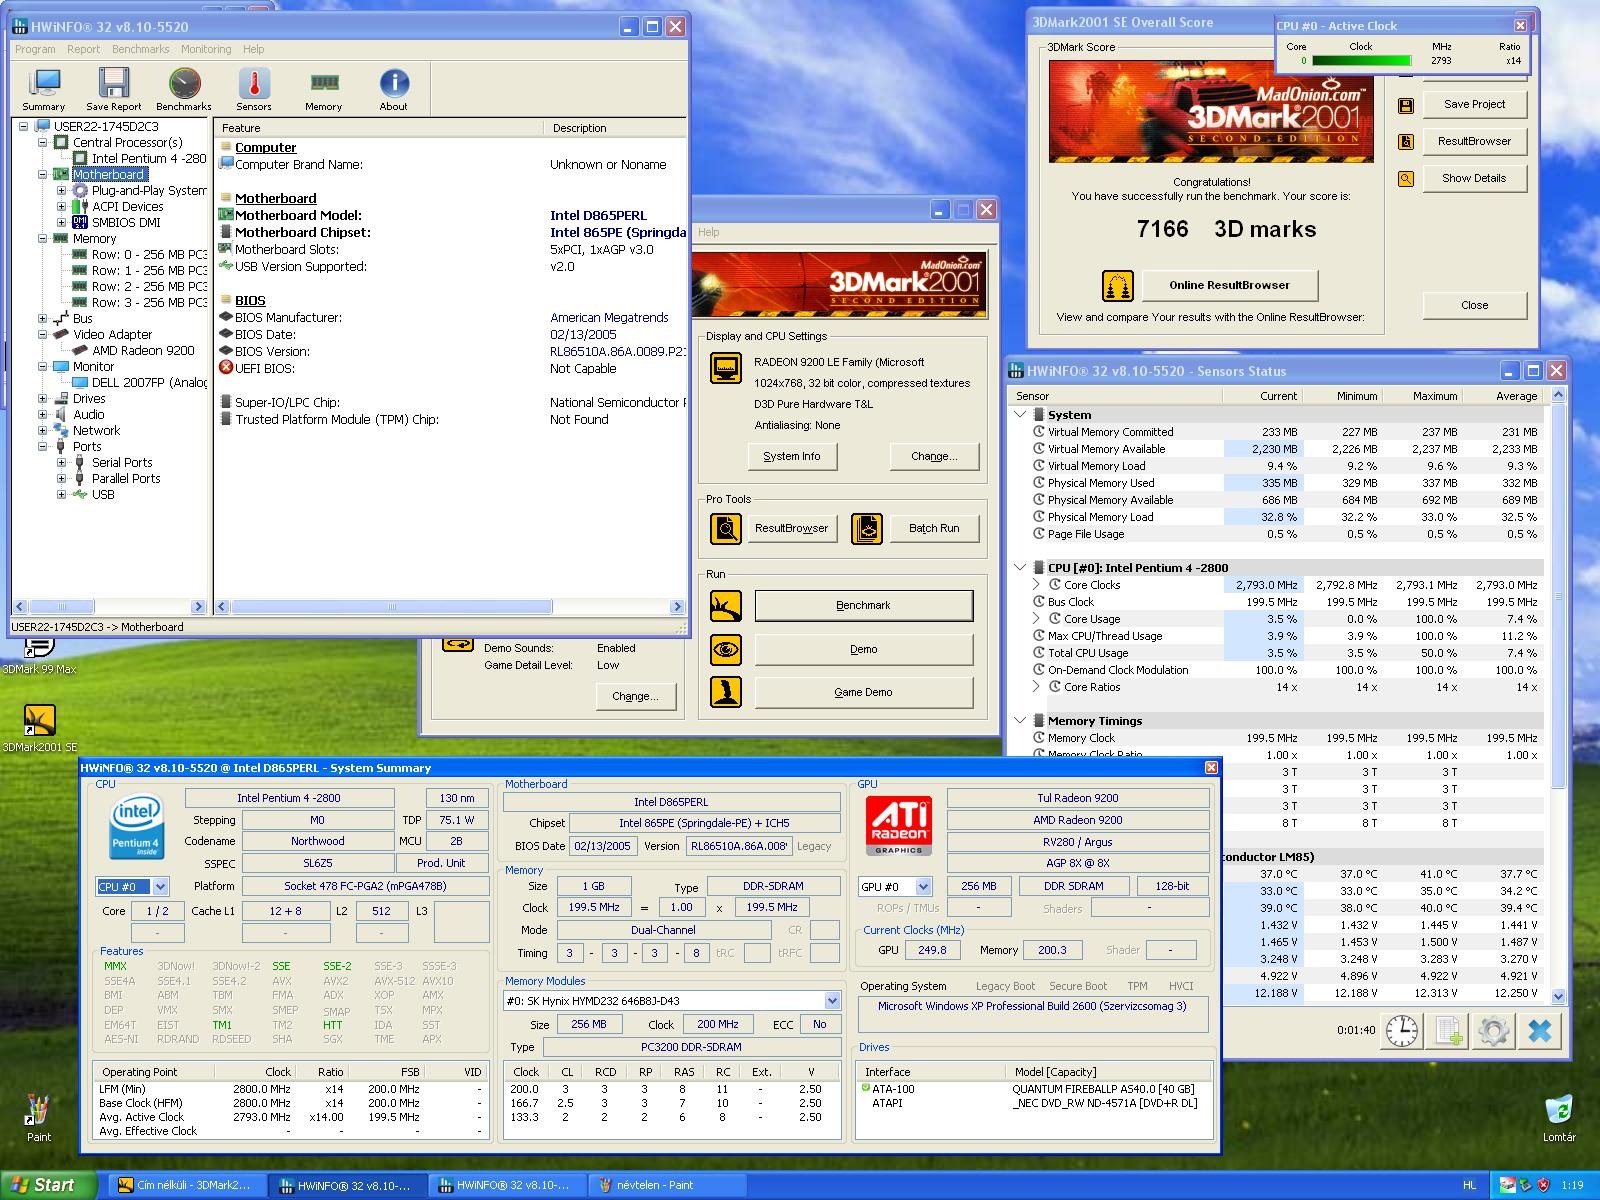Viewport: 1600px width, 1200px height.
Task: Close sensors with the blue X icon
Action: [x=1540, y=1030]
